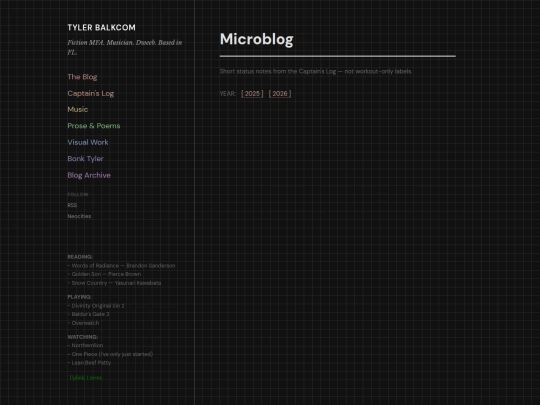Open Bonk Tyler link

click(x=85, y=159)
